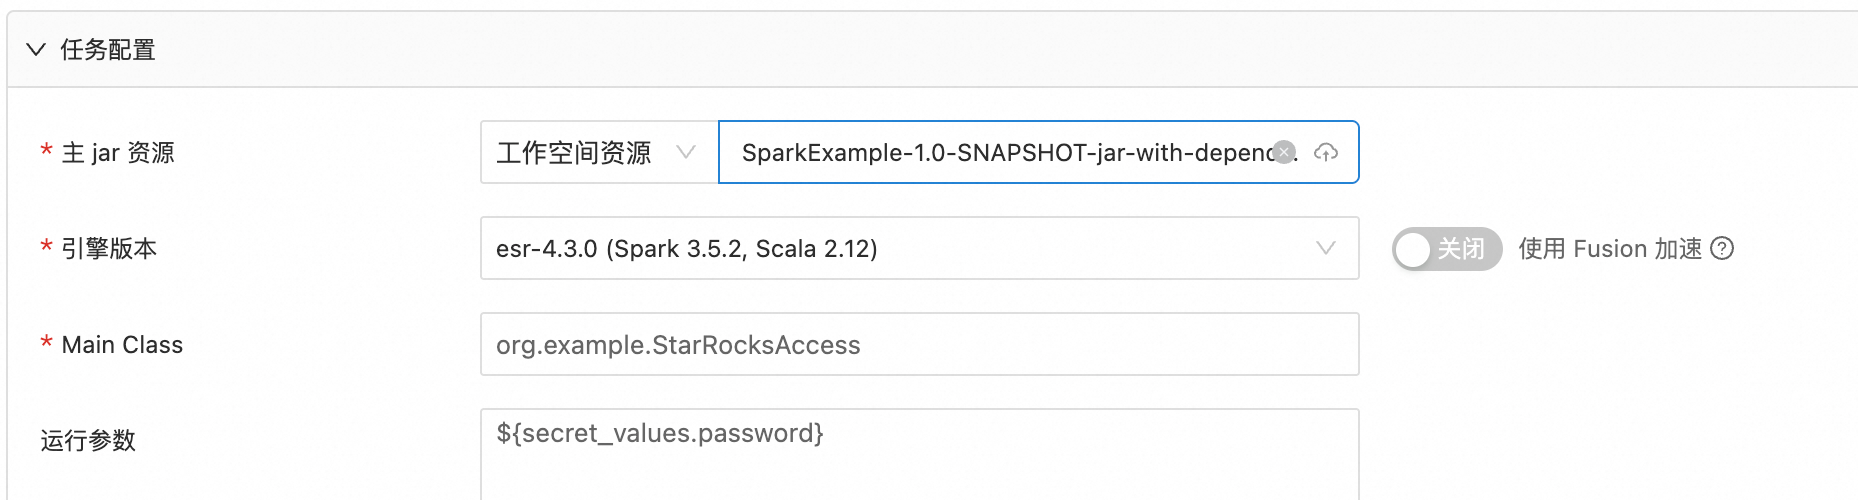Click the 运行参数 label

coord(88,440)
